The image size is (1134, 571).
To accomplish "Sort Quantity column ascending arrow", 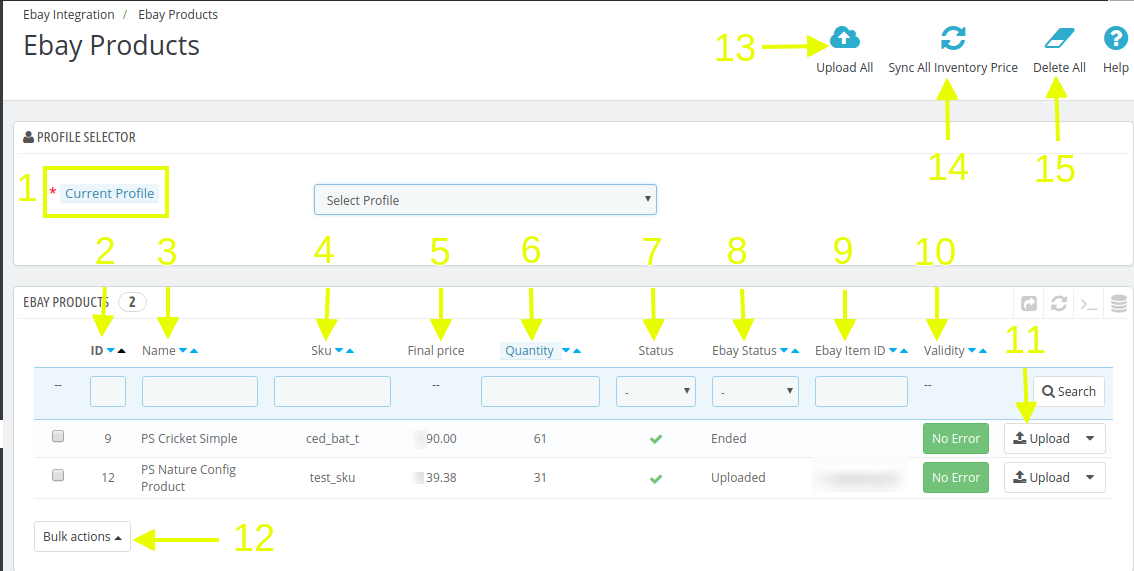I will tap(577, 351).
